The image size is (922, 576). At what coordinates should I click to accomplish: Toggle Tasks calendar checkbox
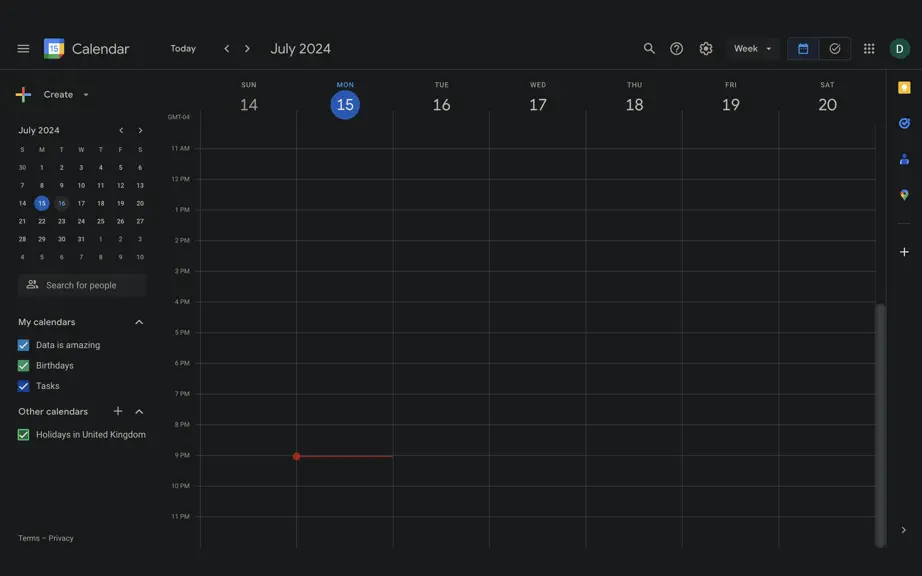point(24,386)
